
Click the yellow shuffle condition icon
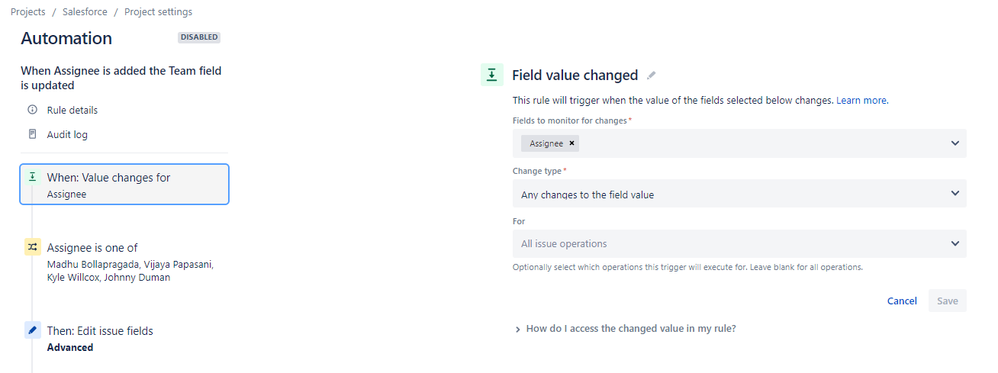pos(32,248)
